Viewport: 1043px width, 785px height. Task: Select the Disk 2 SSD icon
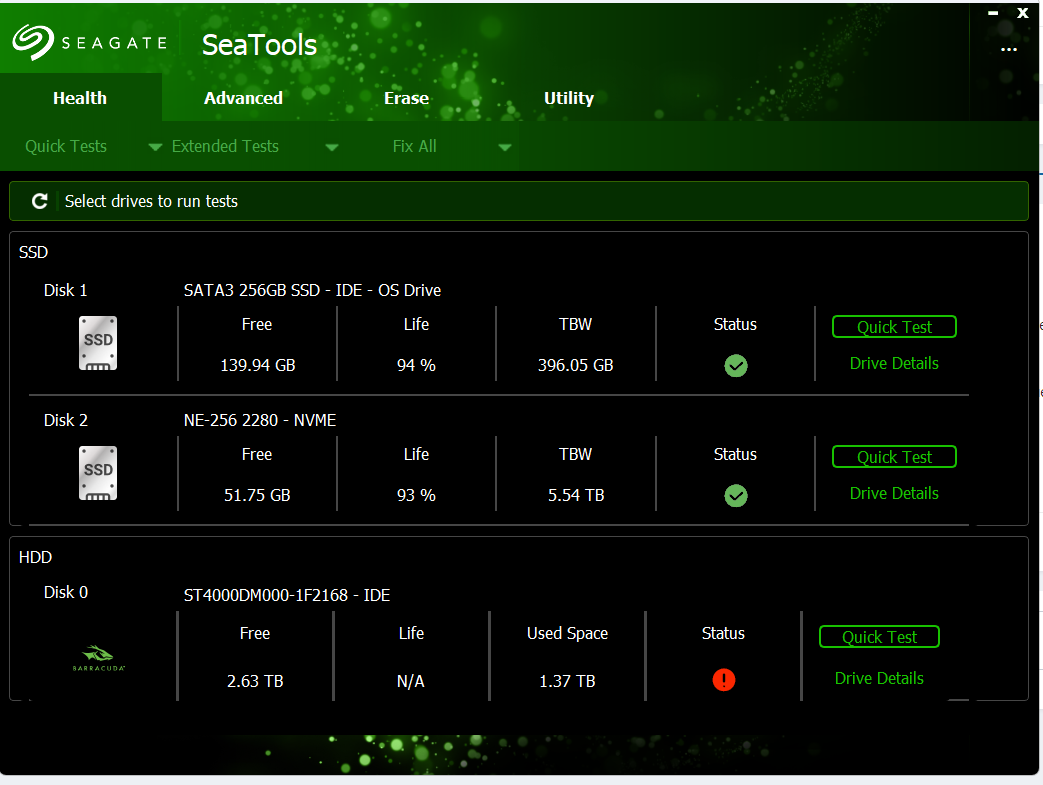[98, 473]
